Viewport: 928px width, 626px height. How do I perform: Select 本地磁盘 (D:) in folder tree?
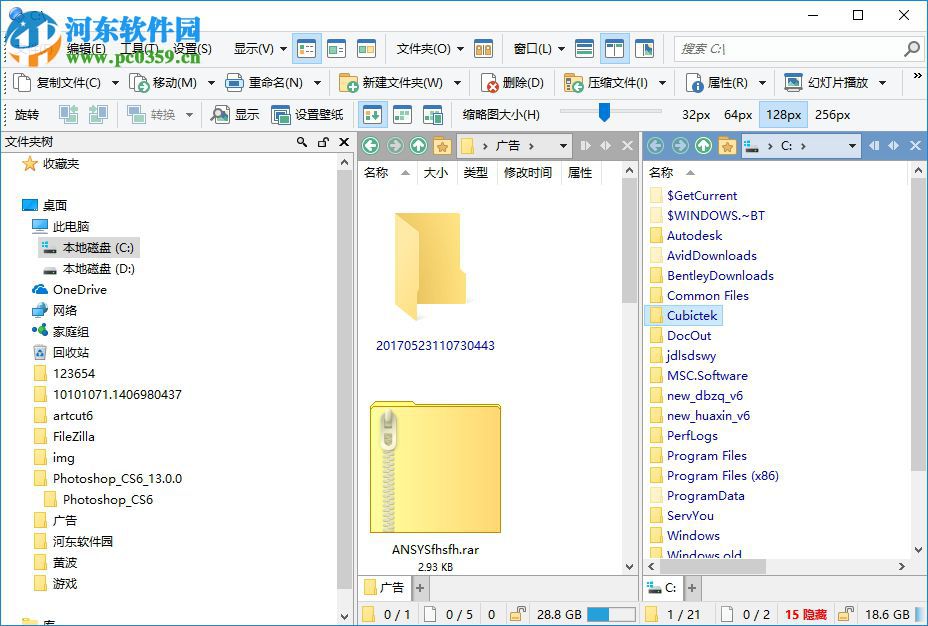98,269
